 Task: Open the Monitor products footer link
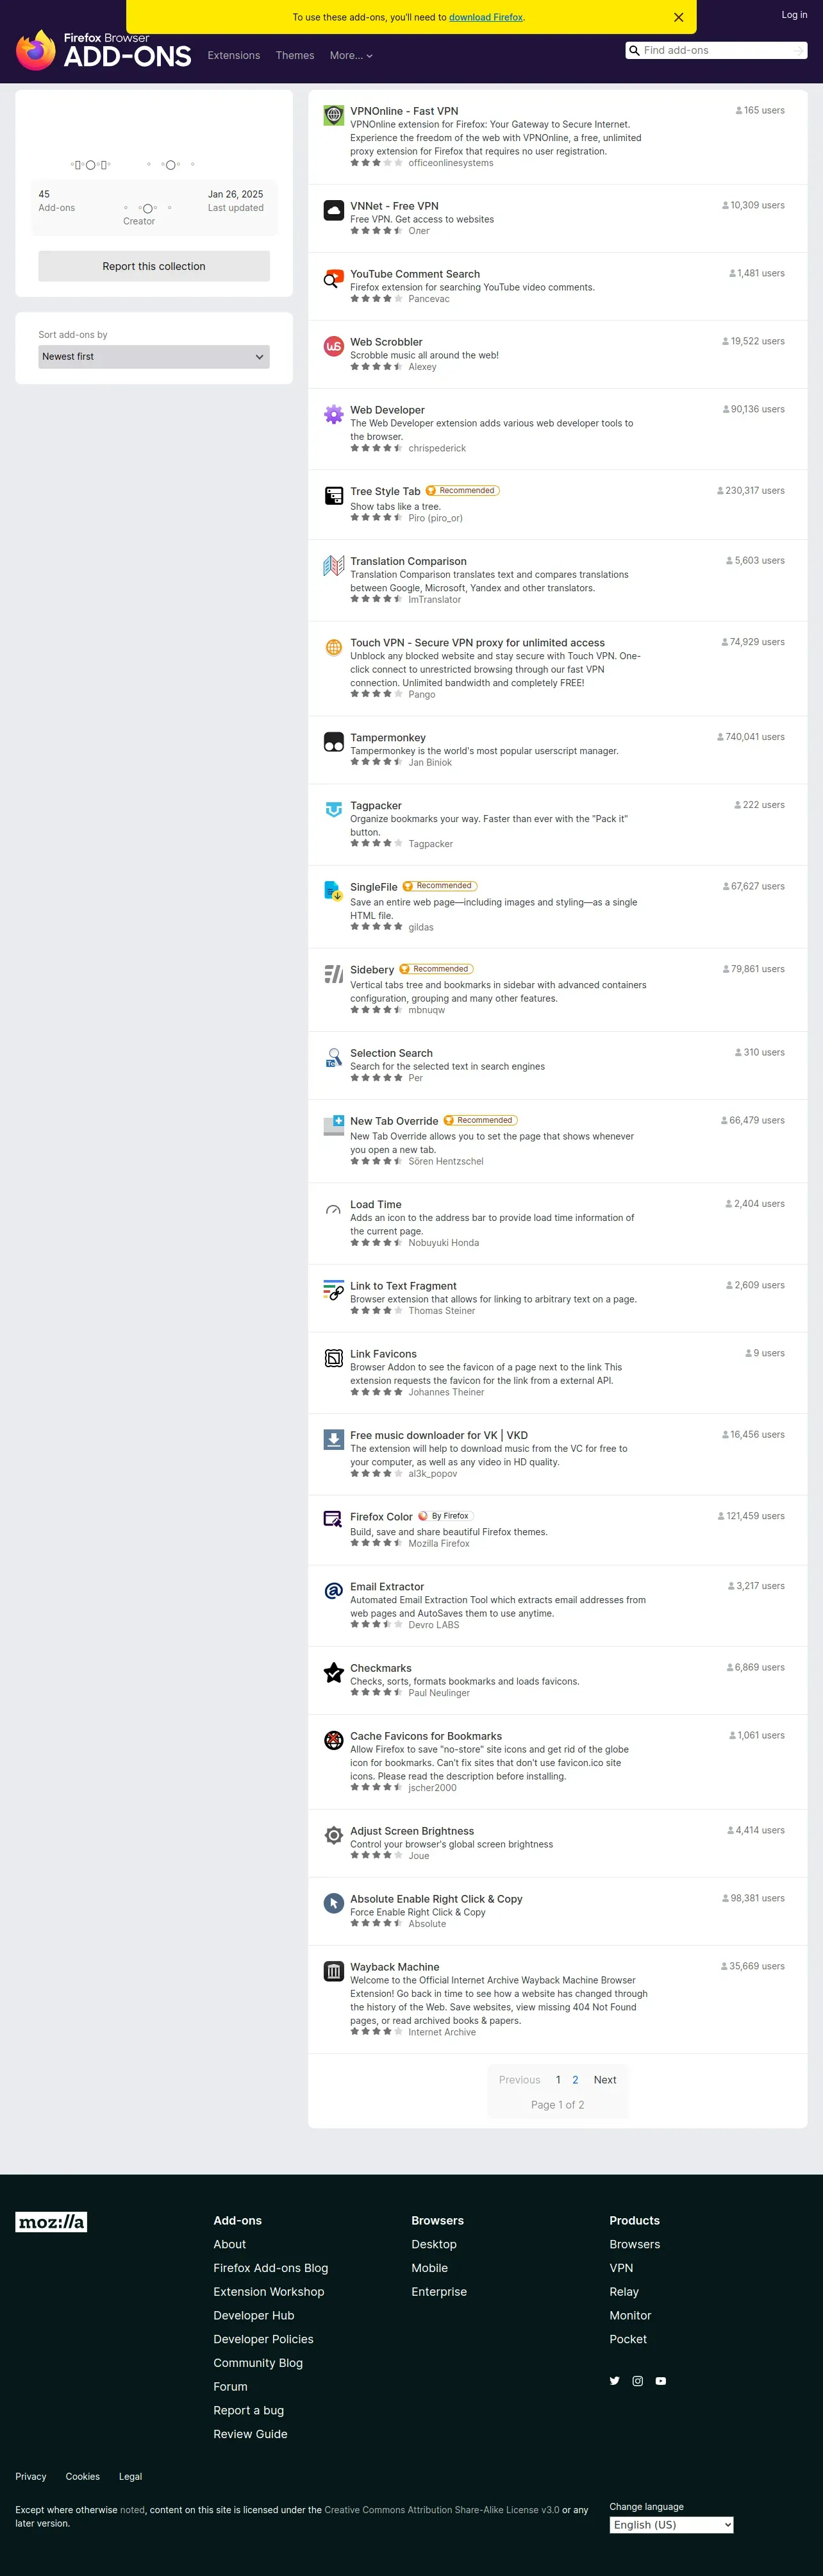pyautogui.click(x=630, y=2316)
